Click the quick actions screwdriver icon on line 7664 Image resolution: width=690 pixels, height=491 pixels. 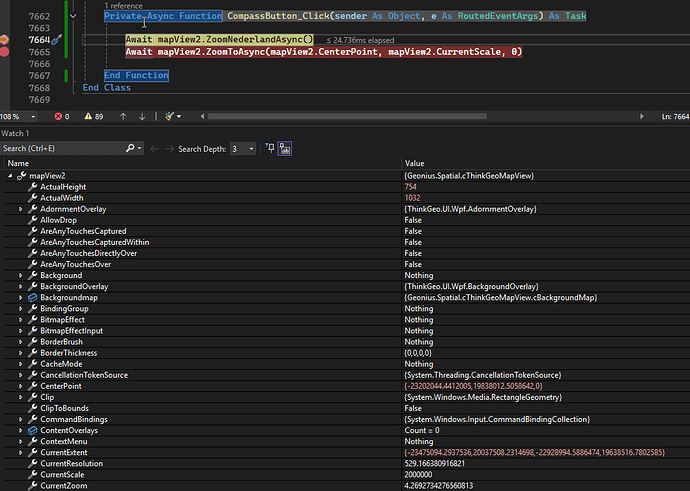pyautogui.click(x=56, y=40)
